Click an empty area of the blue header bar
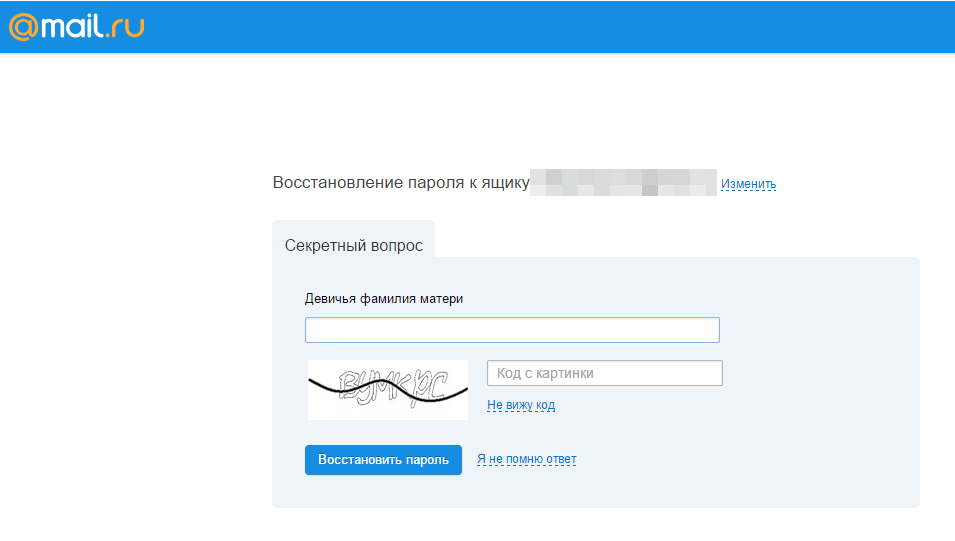The height and width of the screenshot is (541, 955). click(x=550, y=27)
